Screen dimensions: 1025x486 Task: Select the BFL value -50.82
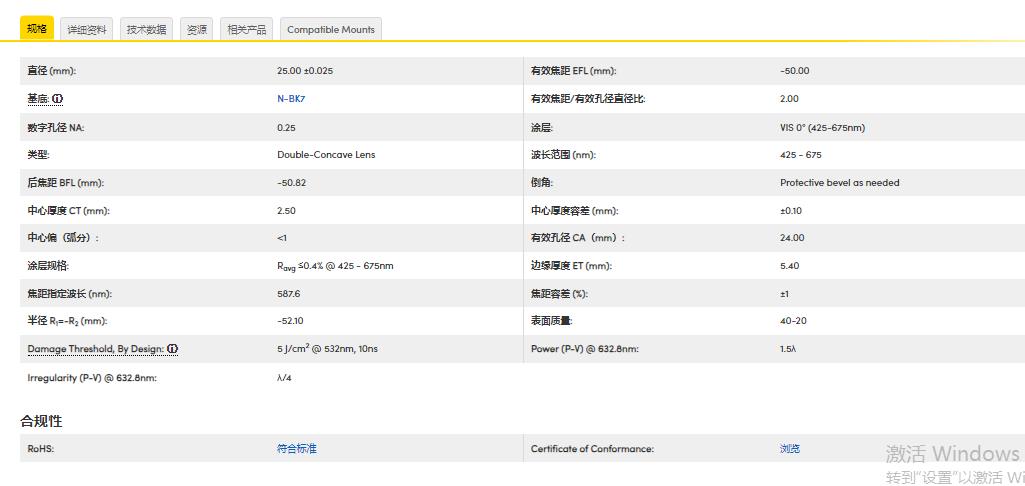(292, 182)
